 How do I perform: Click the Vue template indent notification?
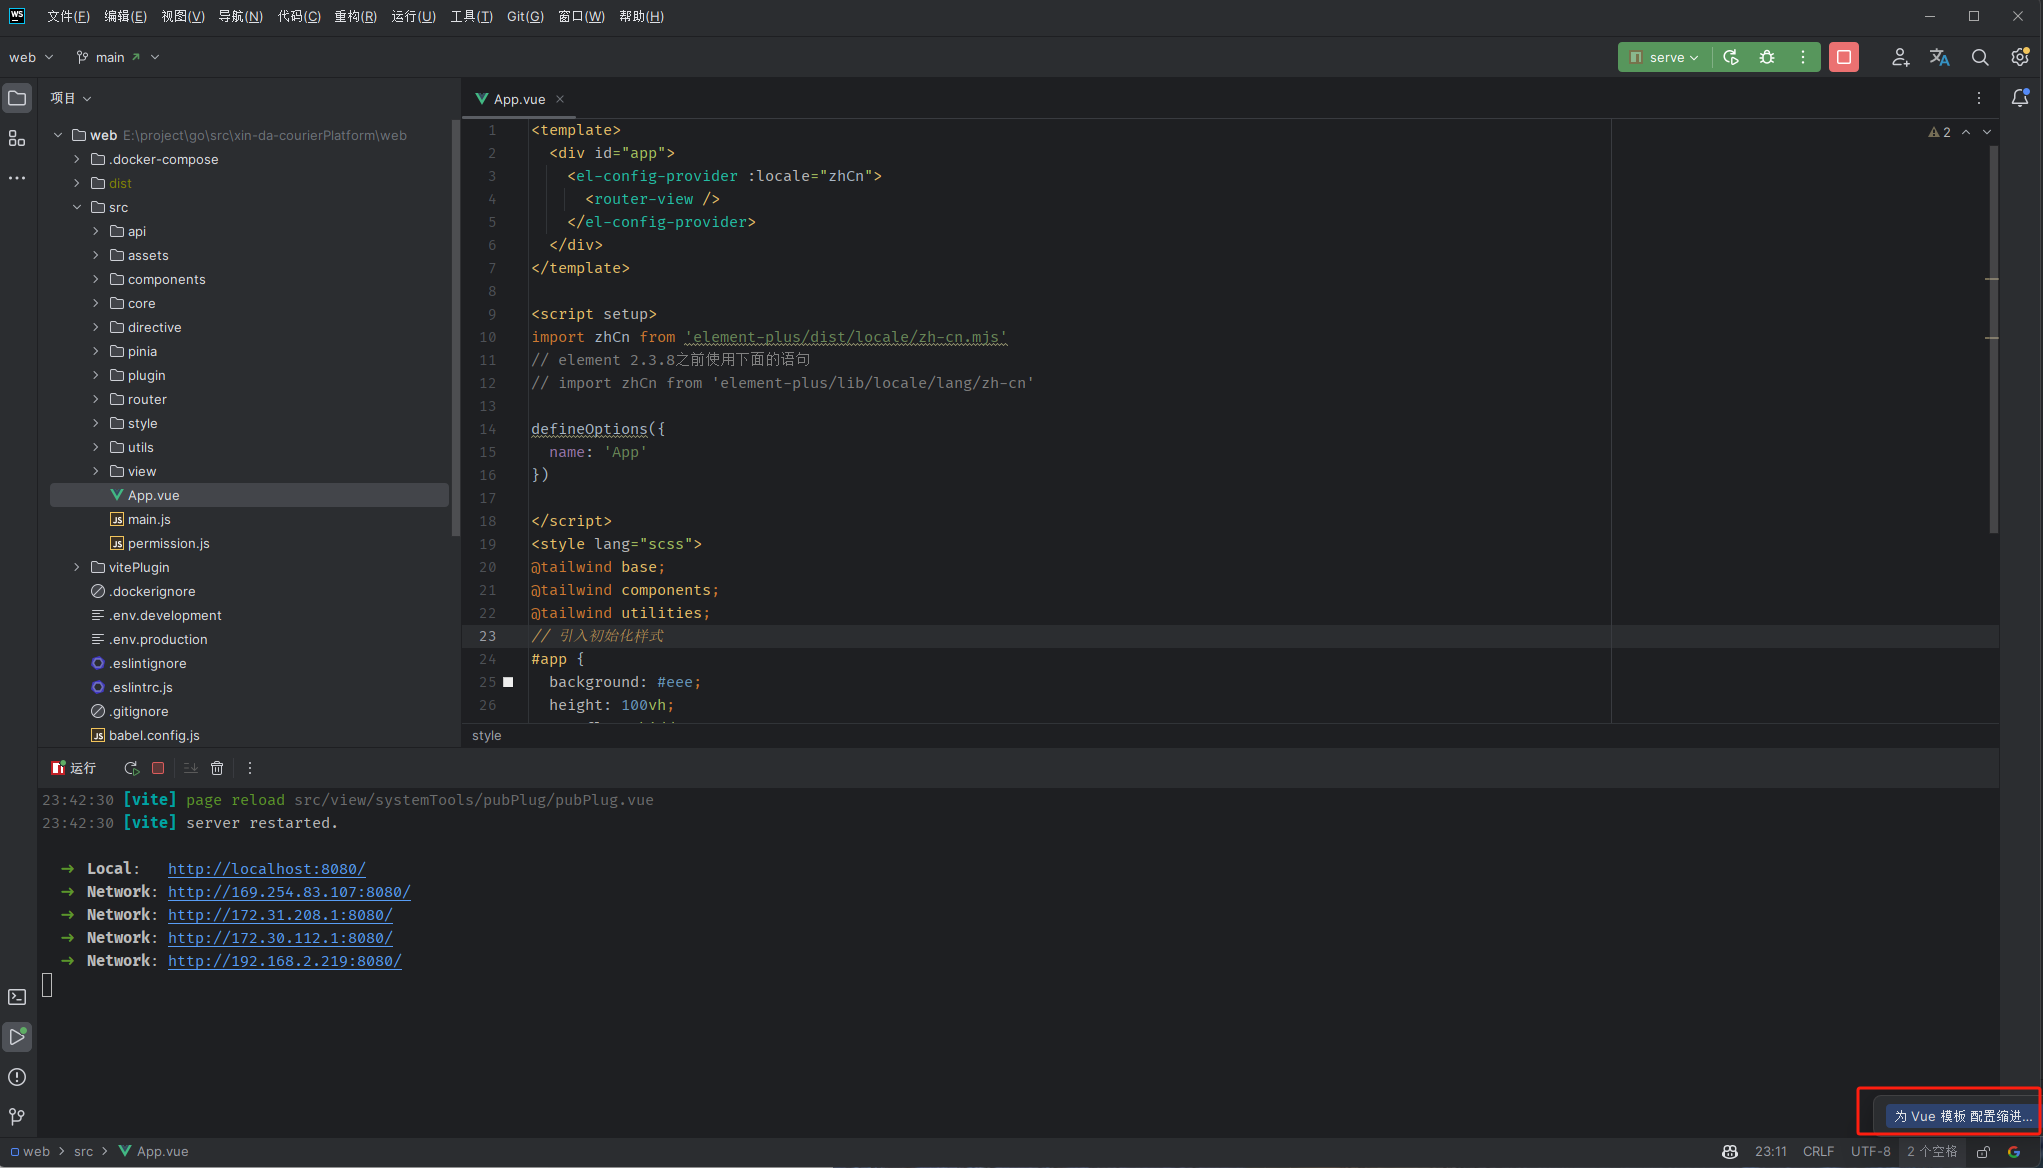(1962, 1116)
